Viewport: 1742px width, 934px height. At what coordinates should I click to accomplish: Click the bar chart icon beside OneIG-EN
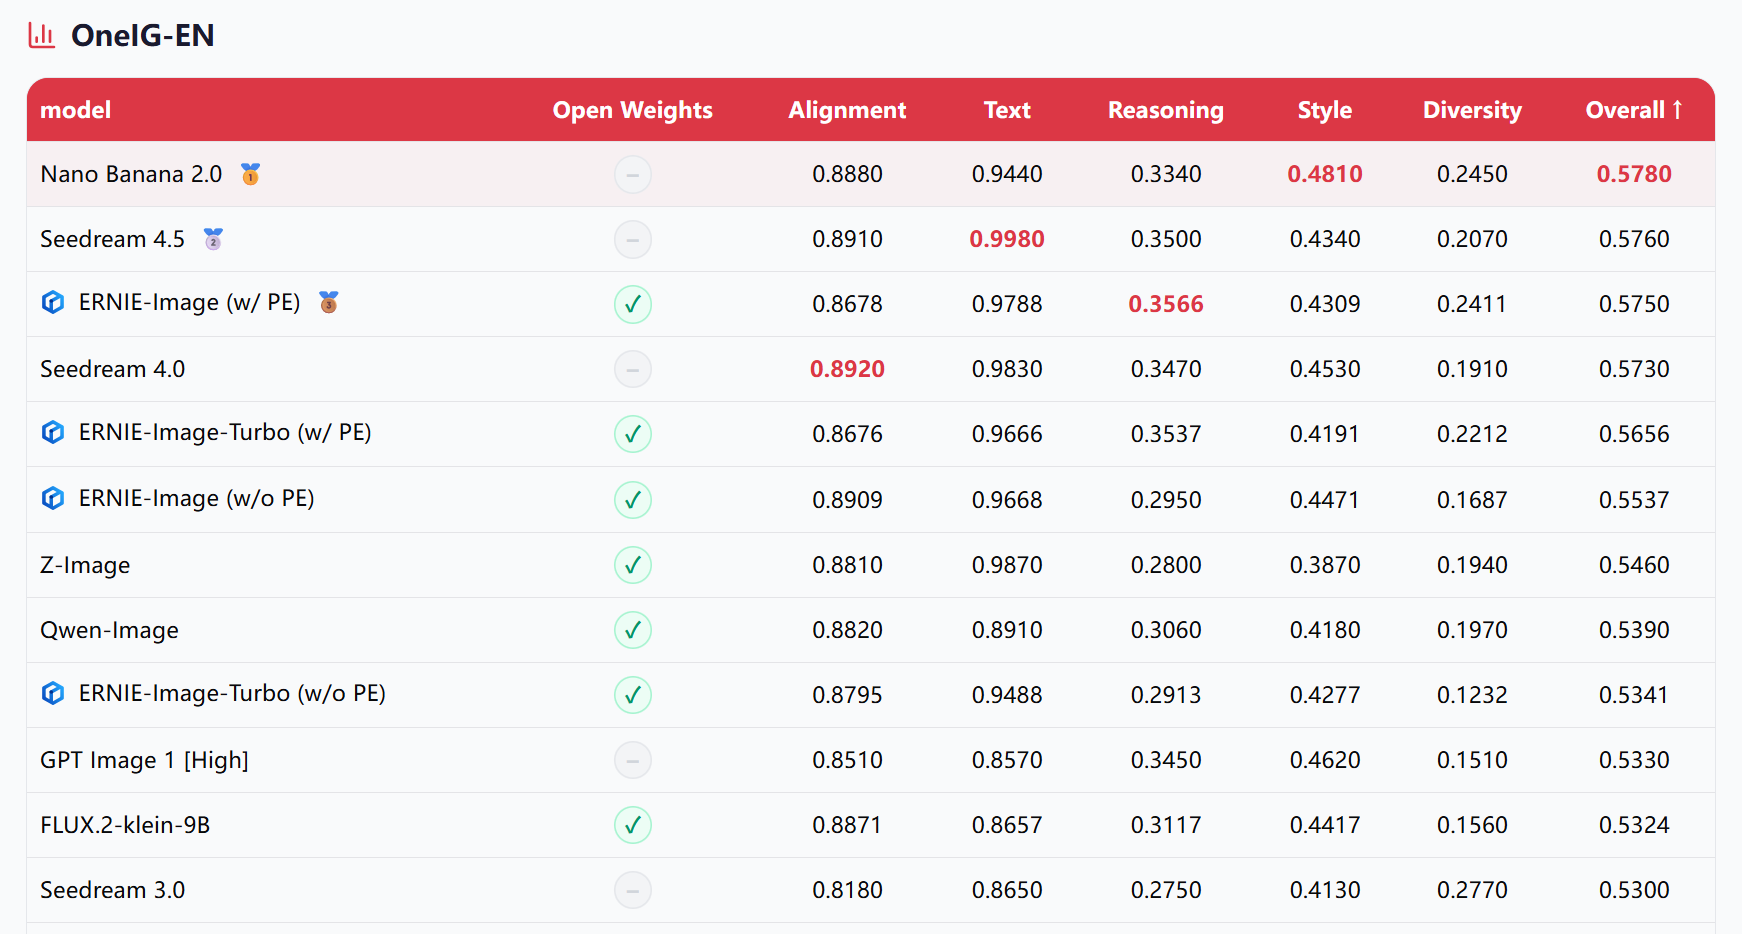(41, 36)
